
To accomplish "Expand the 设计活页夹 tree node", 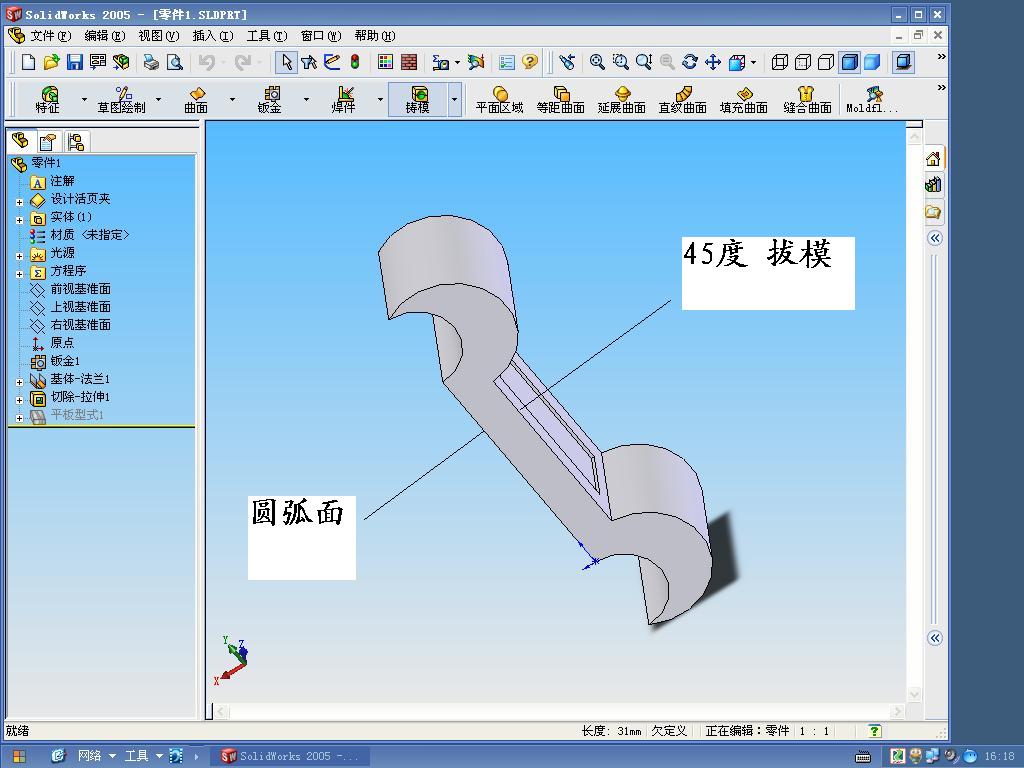I will coord(20,202).
